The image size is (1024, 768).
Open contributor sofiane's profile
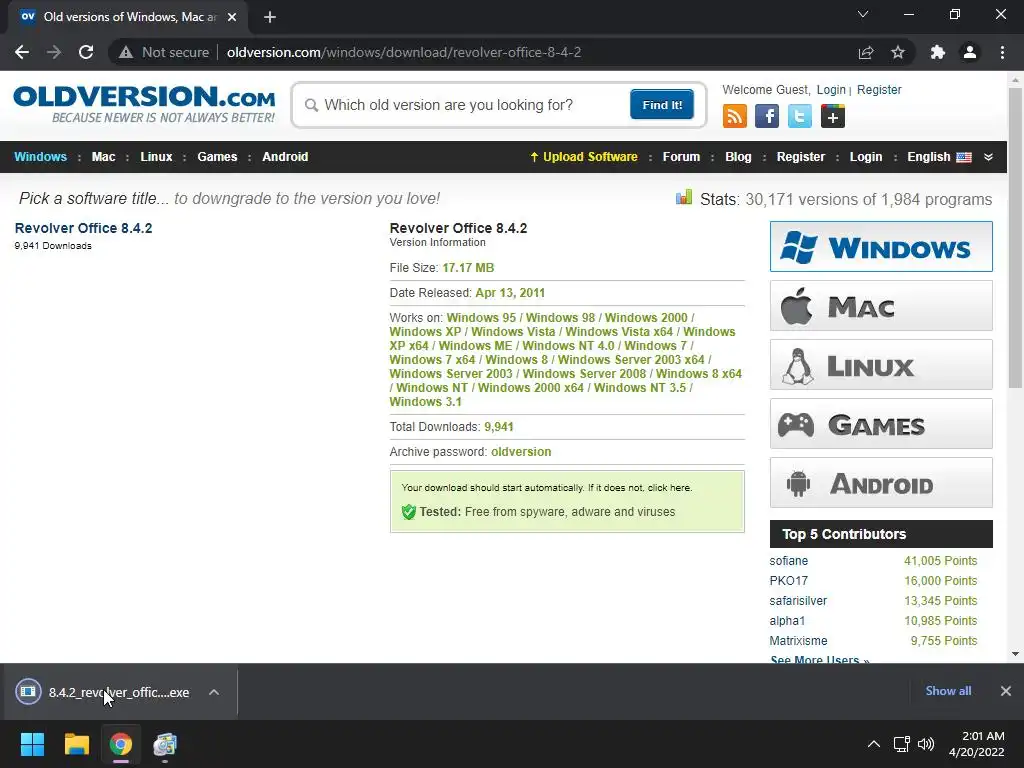pos(788,561)
